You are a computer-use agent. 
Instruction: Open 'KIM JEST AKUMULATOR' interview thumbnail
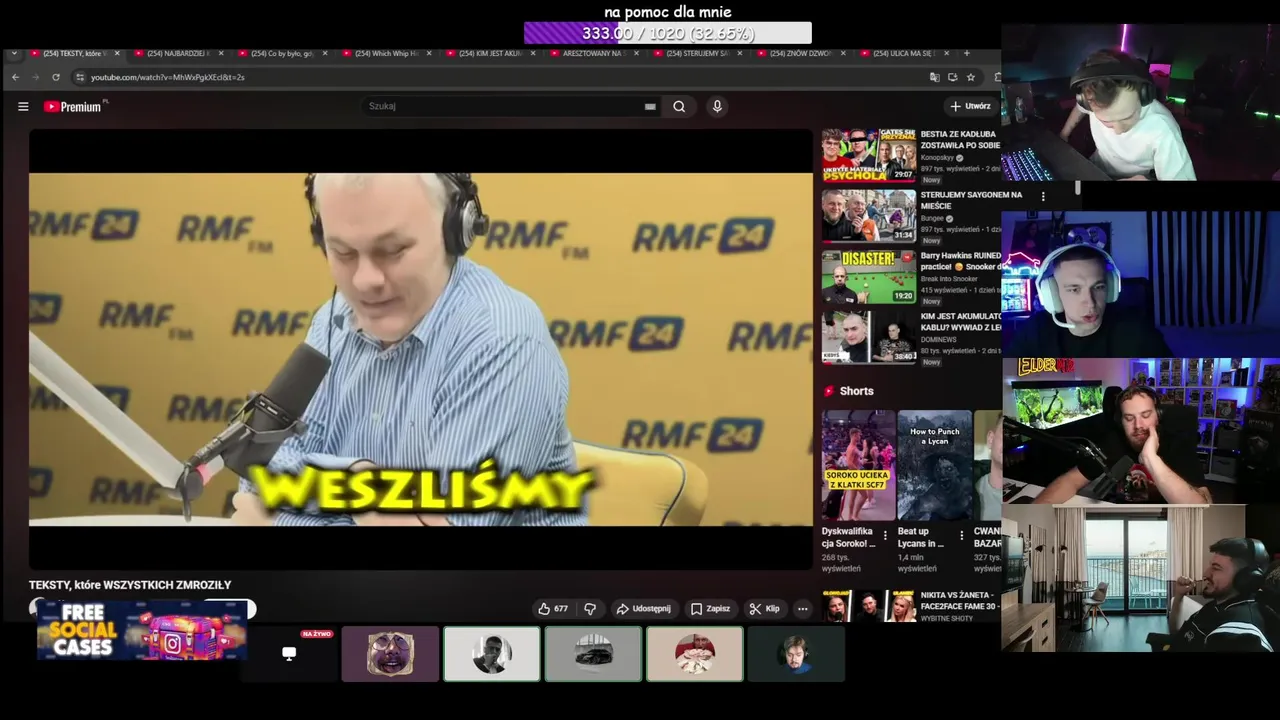(868, 337)
